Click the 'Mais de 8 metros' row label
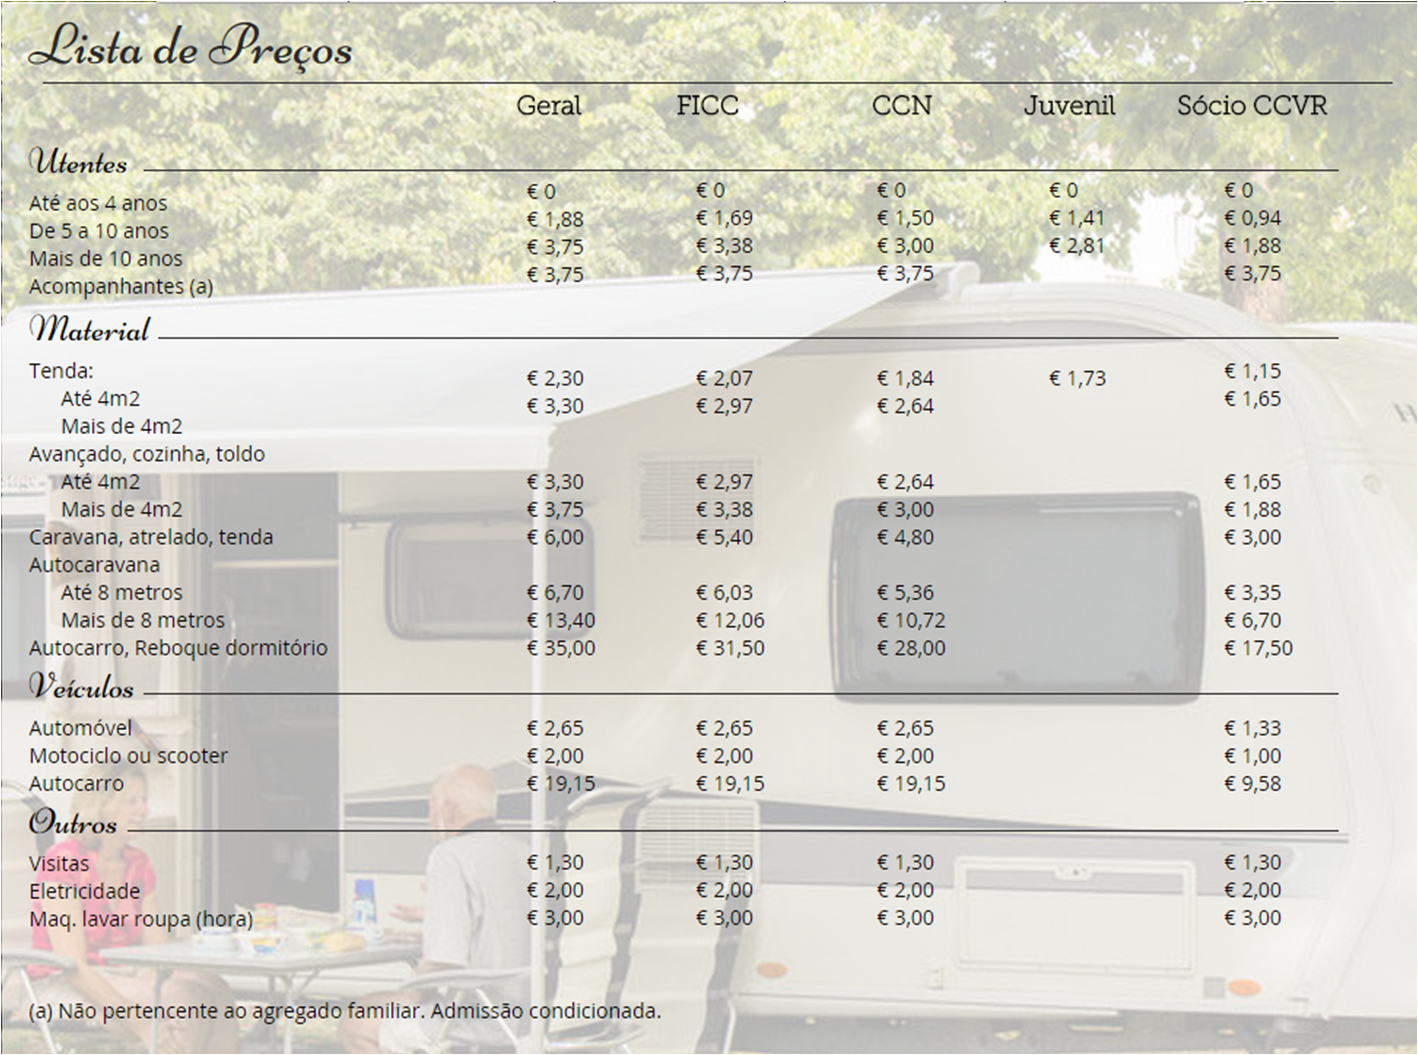The image size is (1418, 1055). (x=143, y=621)
